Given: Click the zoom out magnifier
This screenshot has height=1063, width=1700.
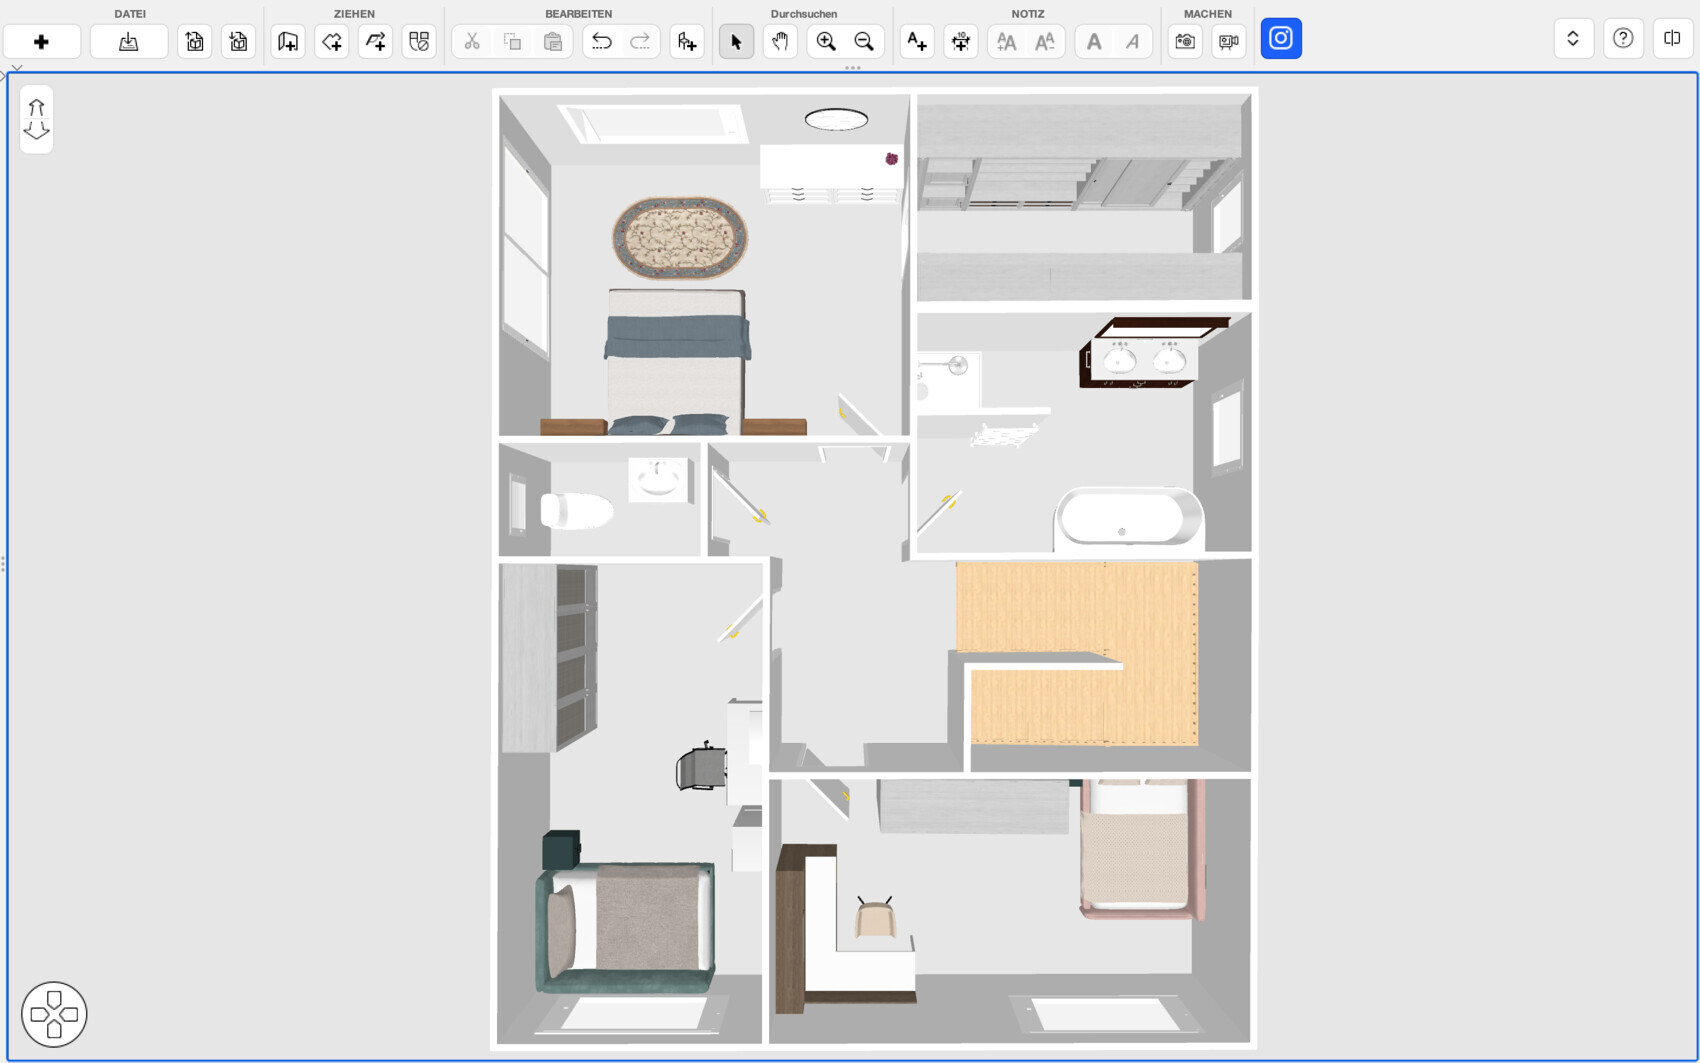Looking at the screenshot, I should click(x=864, y=42).
